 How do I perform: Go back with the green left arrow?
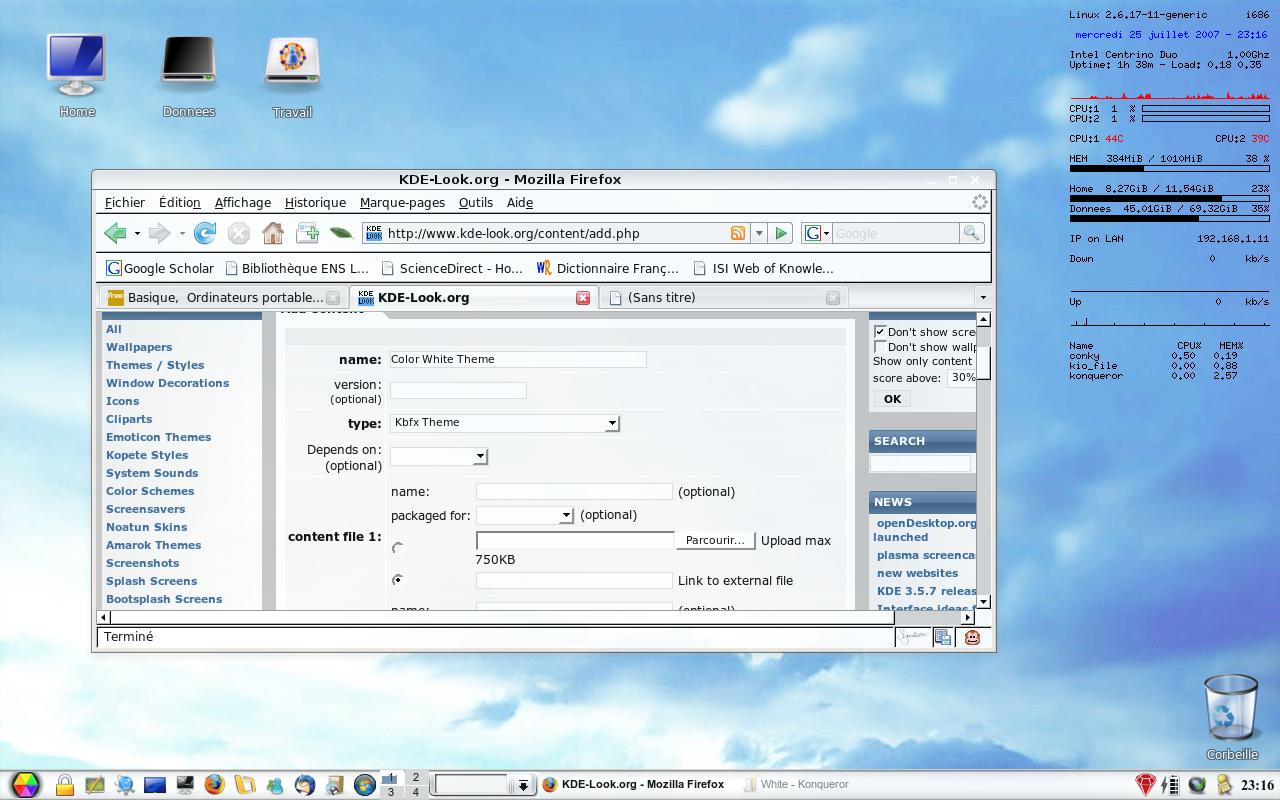pos(115,233)
